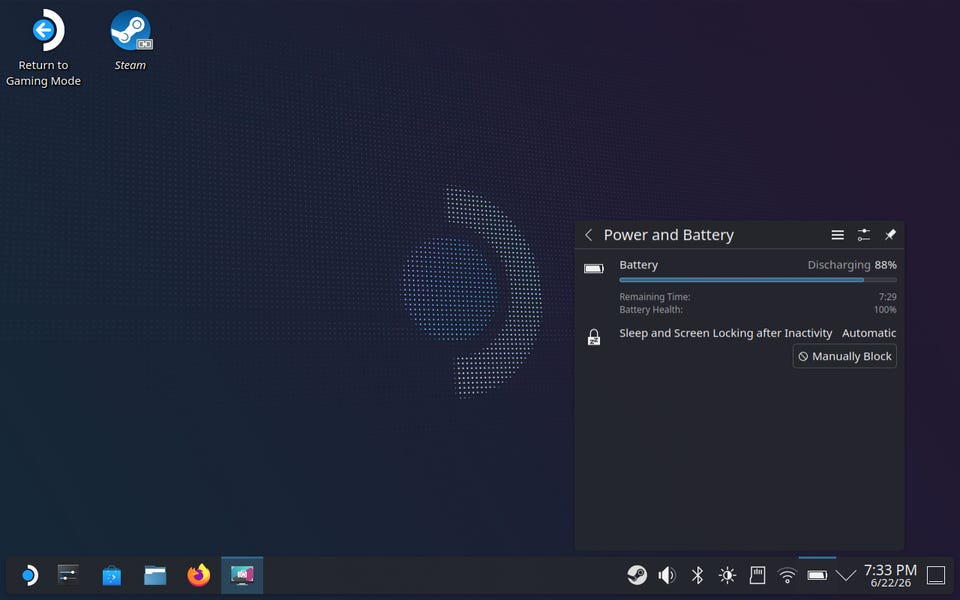The image size is (960, 600).
Task: Expand hidden system tray icons arrow
Action: point(846,575)
